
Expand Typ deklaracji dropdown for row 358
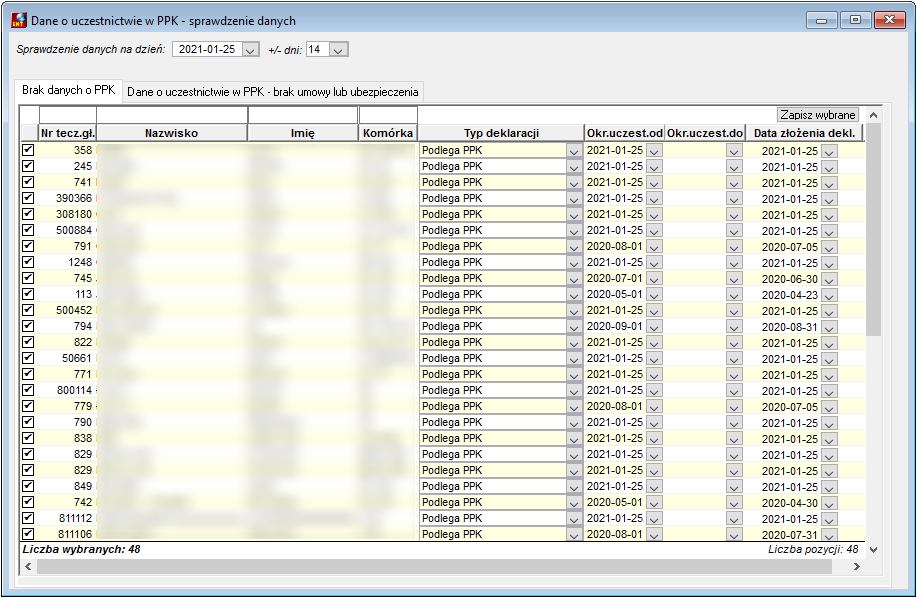tap(574, 151)
